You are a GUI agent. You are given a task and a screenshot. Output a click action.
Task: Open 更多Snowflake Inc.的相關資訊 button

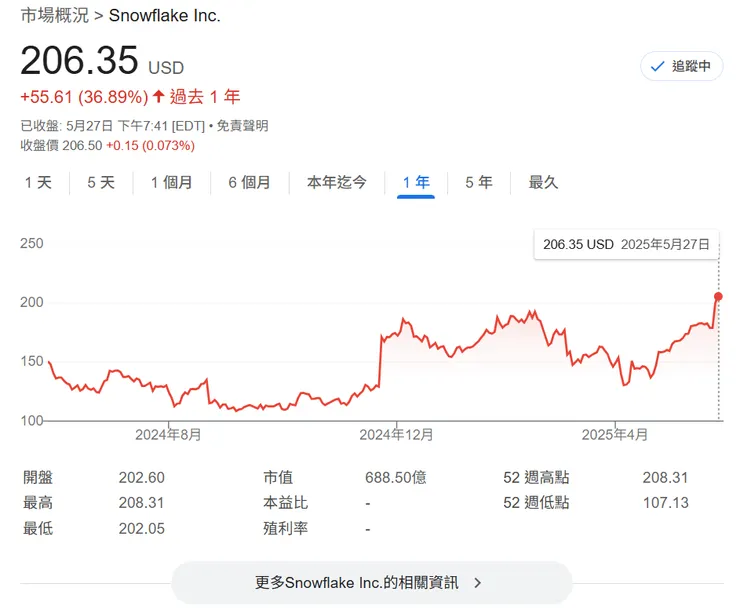371,583
